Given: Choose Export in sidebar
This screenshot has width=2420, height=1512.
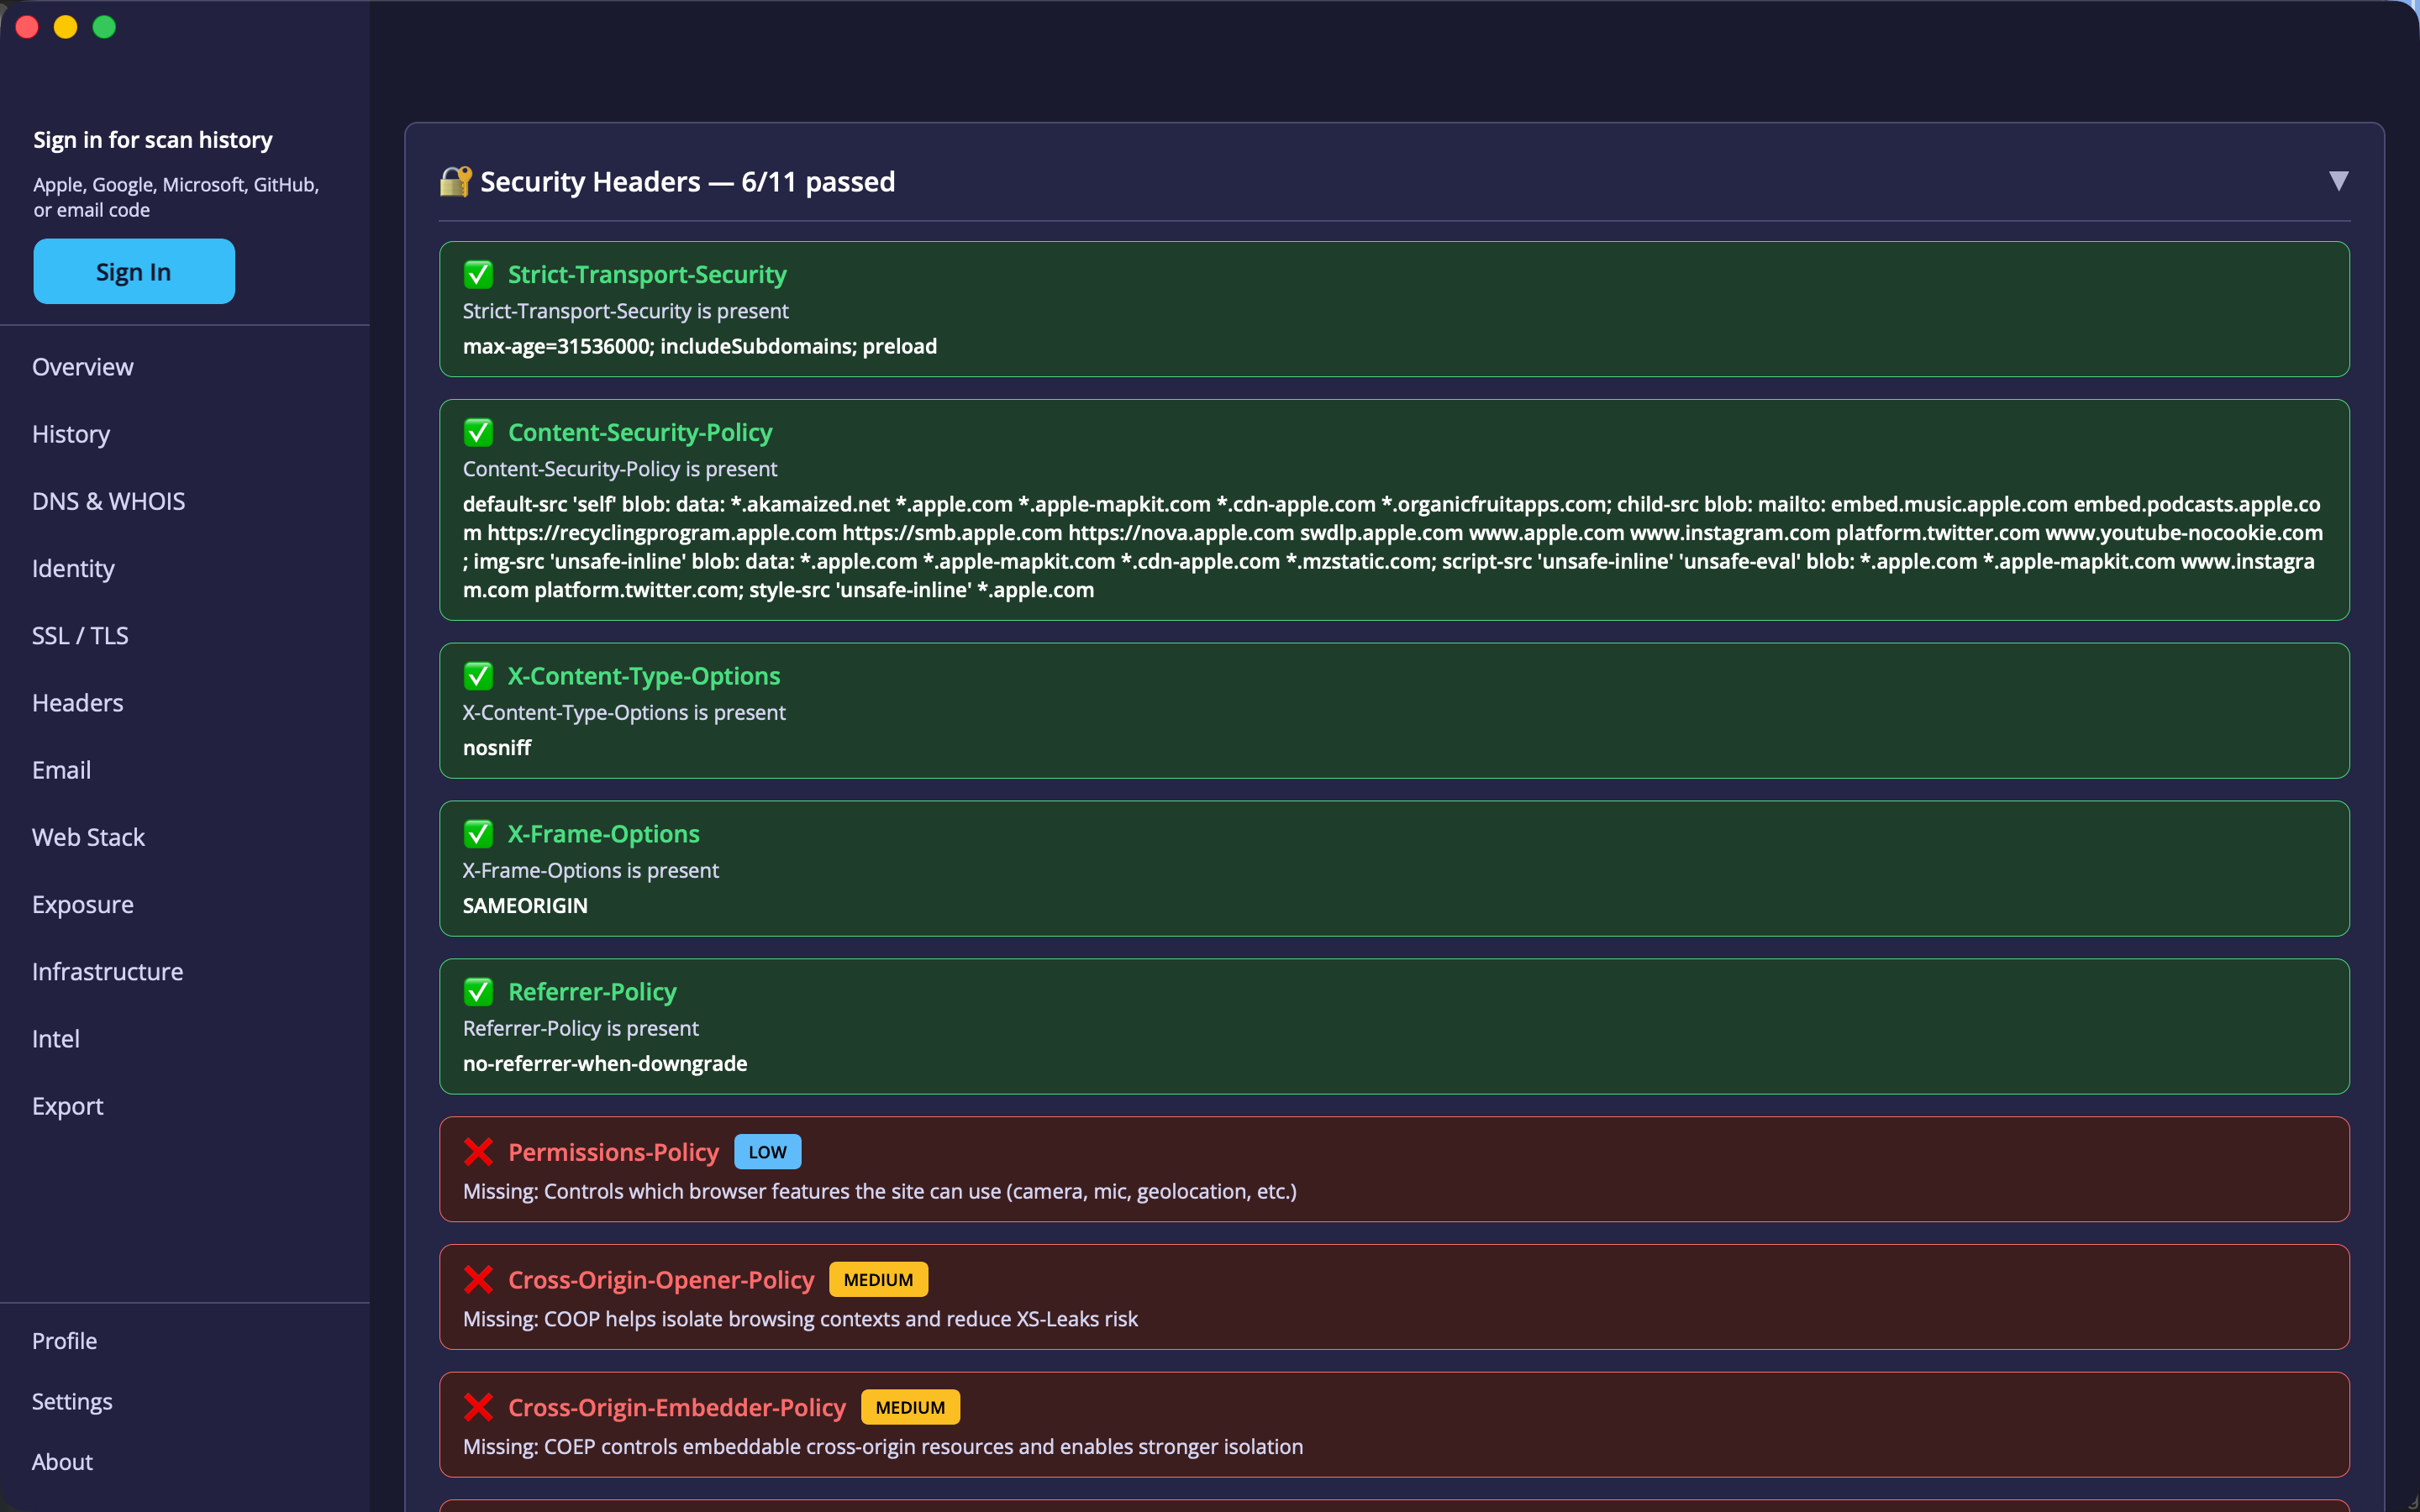Looking at the screenshot, I should point(68,1106).
